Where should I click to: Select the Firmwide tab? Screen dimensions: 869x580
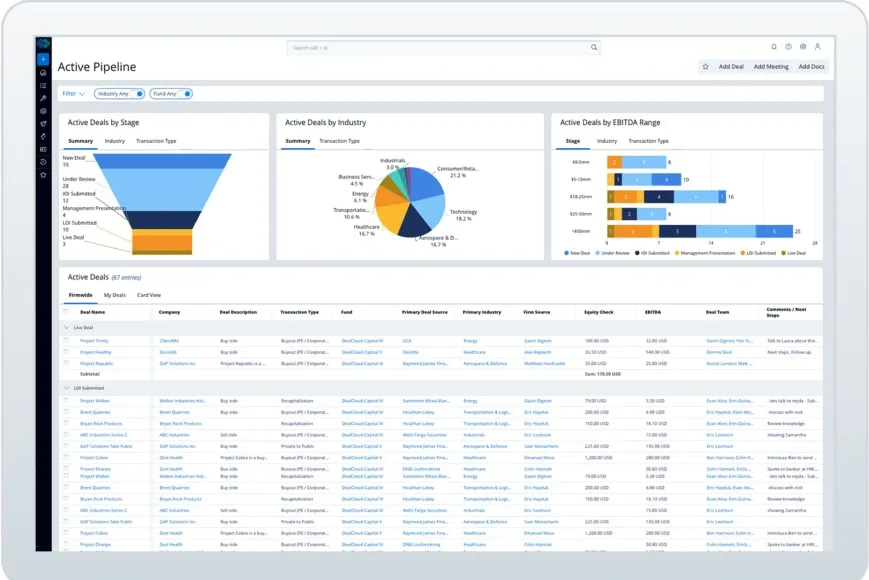click(80, 295)
